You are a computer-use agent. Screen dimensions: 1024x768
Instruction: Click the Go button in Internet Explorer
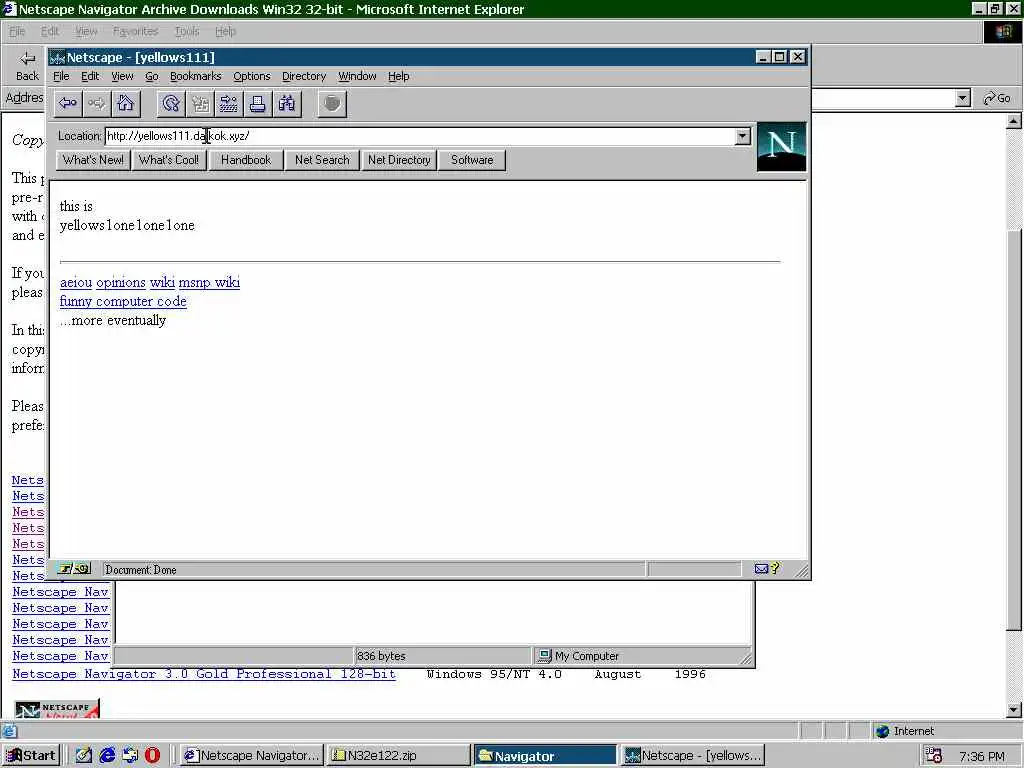[997, 99]
